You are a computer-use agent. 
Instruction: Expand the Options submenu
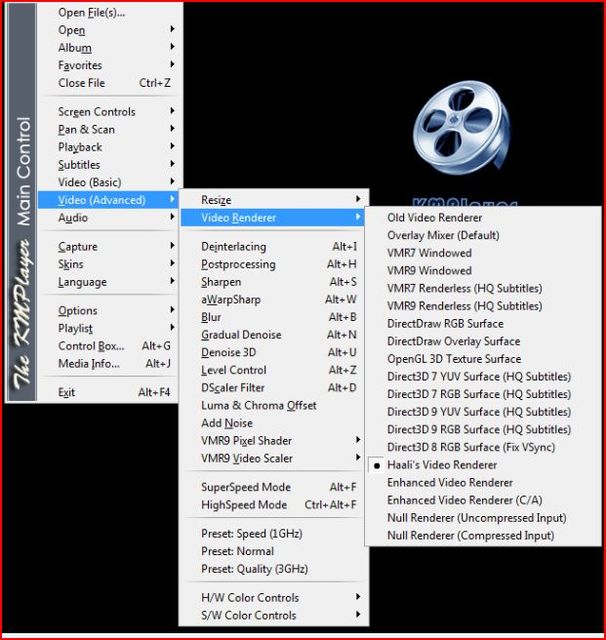(x=109, y=311)
